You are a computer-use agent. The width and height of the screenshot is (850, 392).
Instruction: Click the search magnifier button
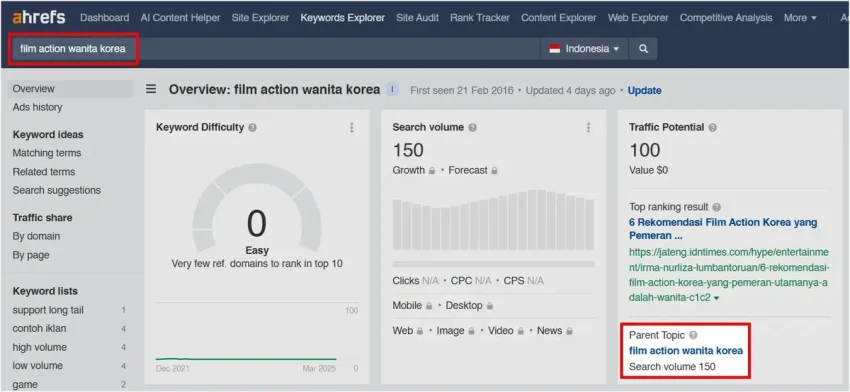click(x=643, y=49)
